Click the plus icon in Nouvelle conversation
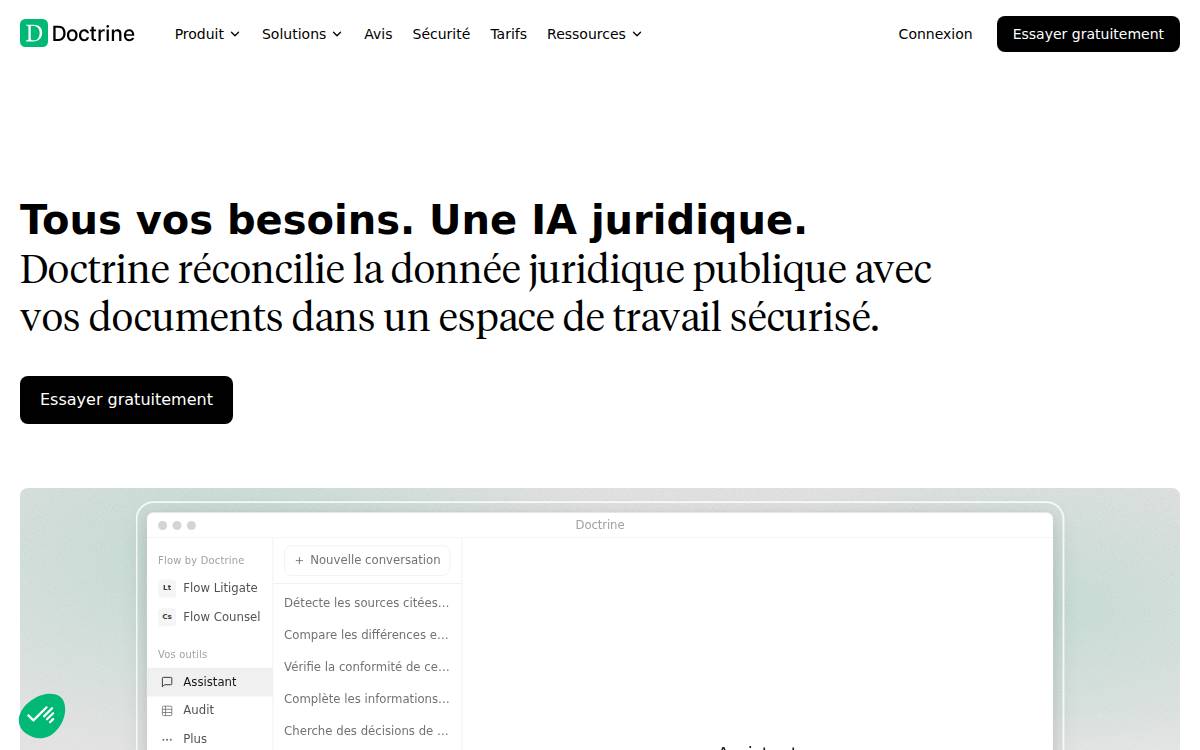 pyautogui.click(x=299, y=560)
